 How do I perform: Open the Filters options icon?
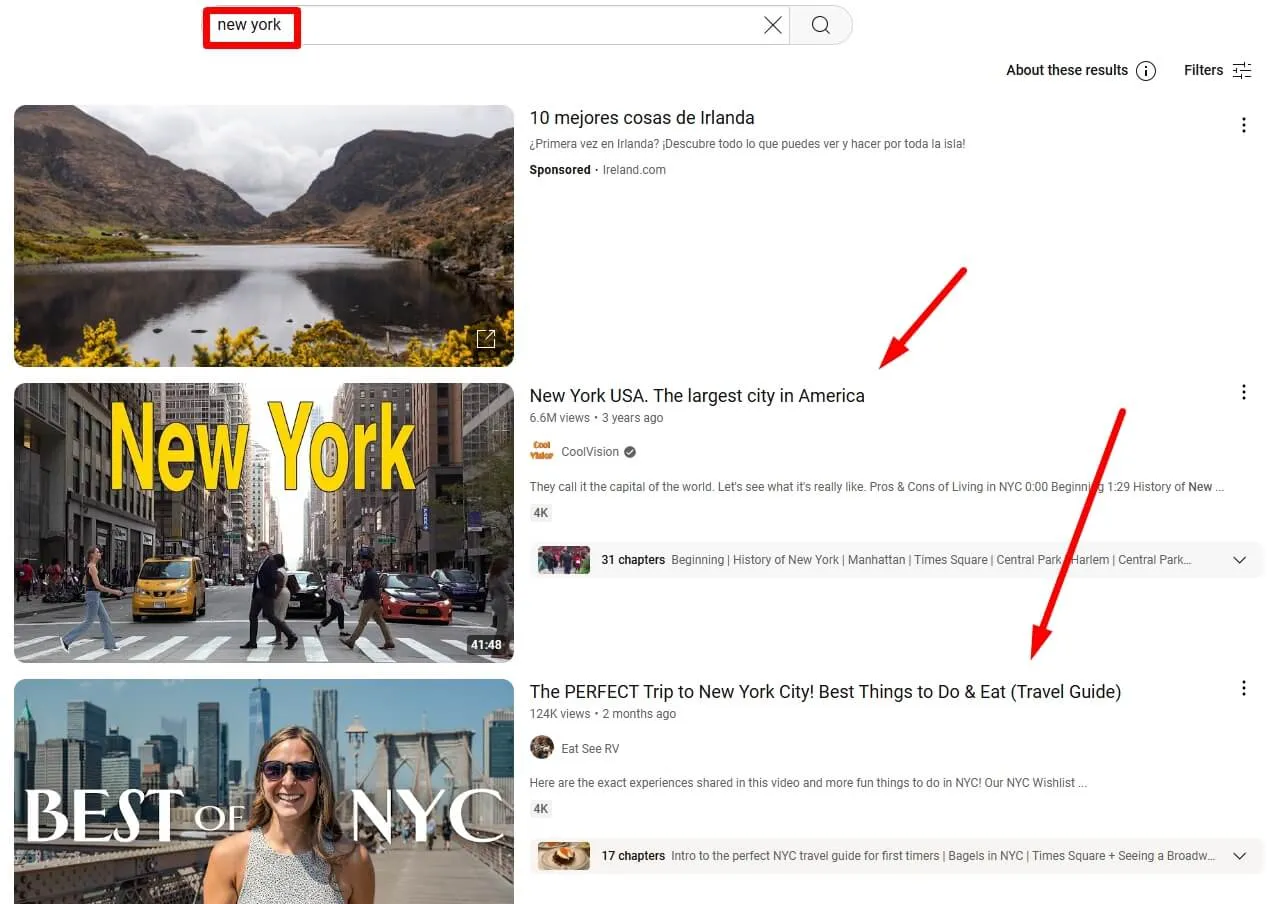coord(1242,70)
